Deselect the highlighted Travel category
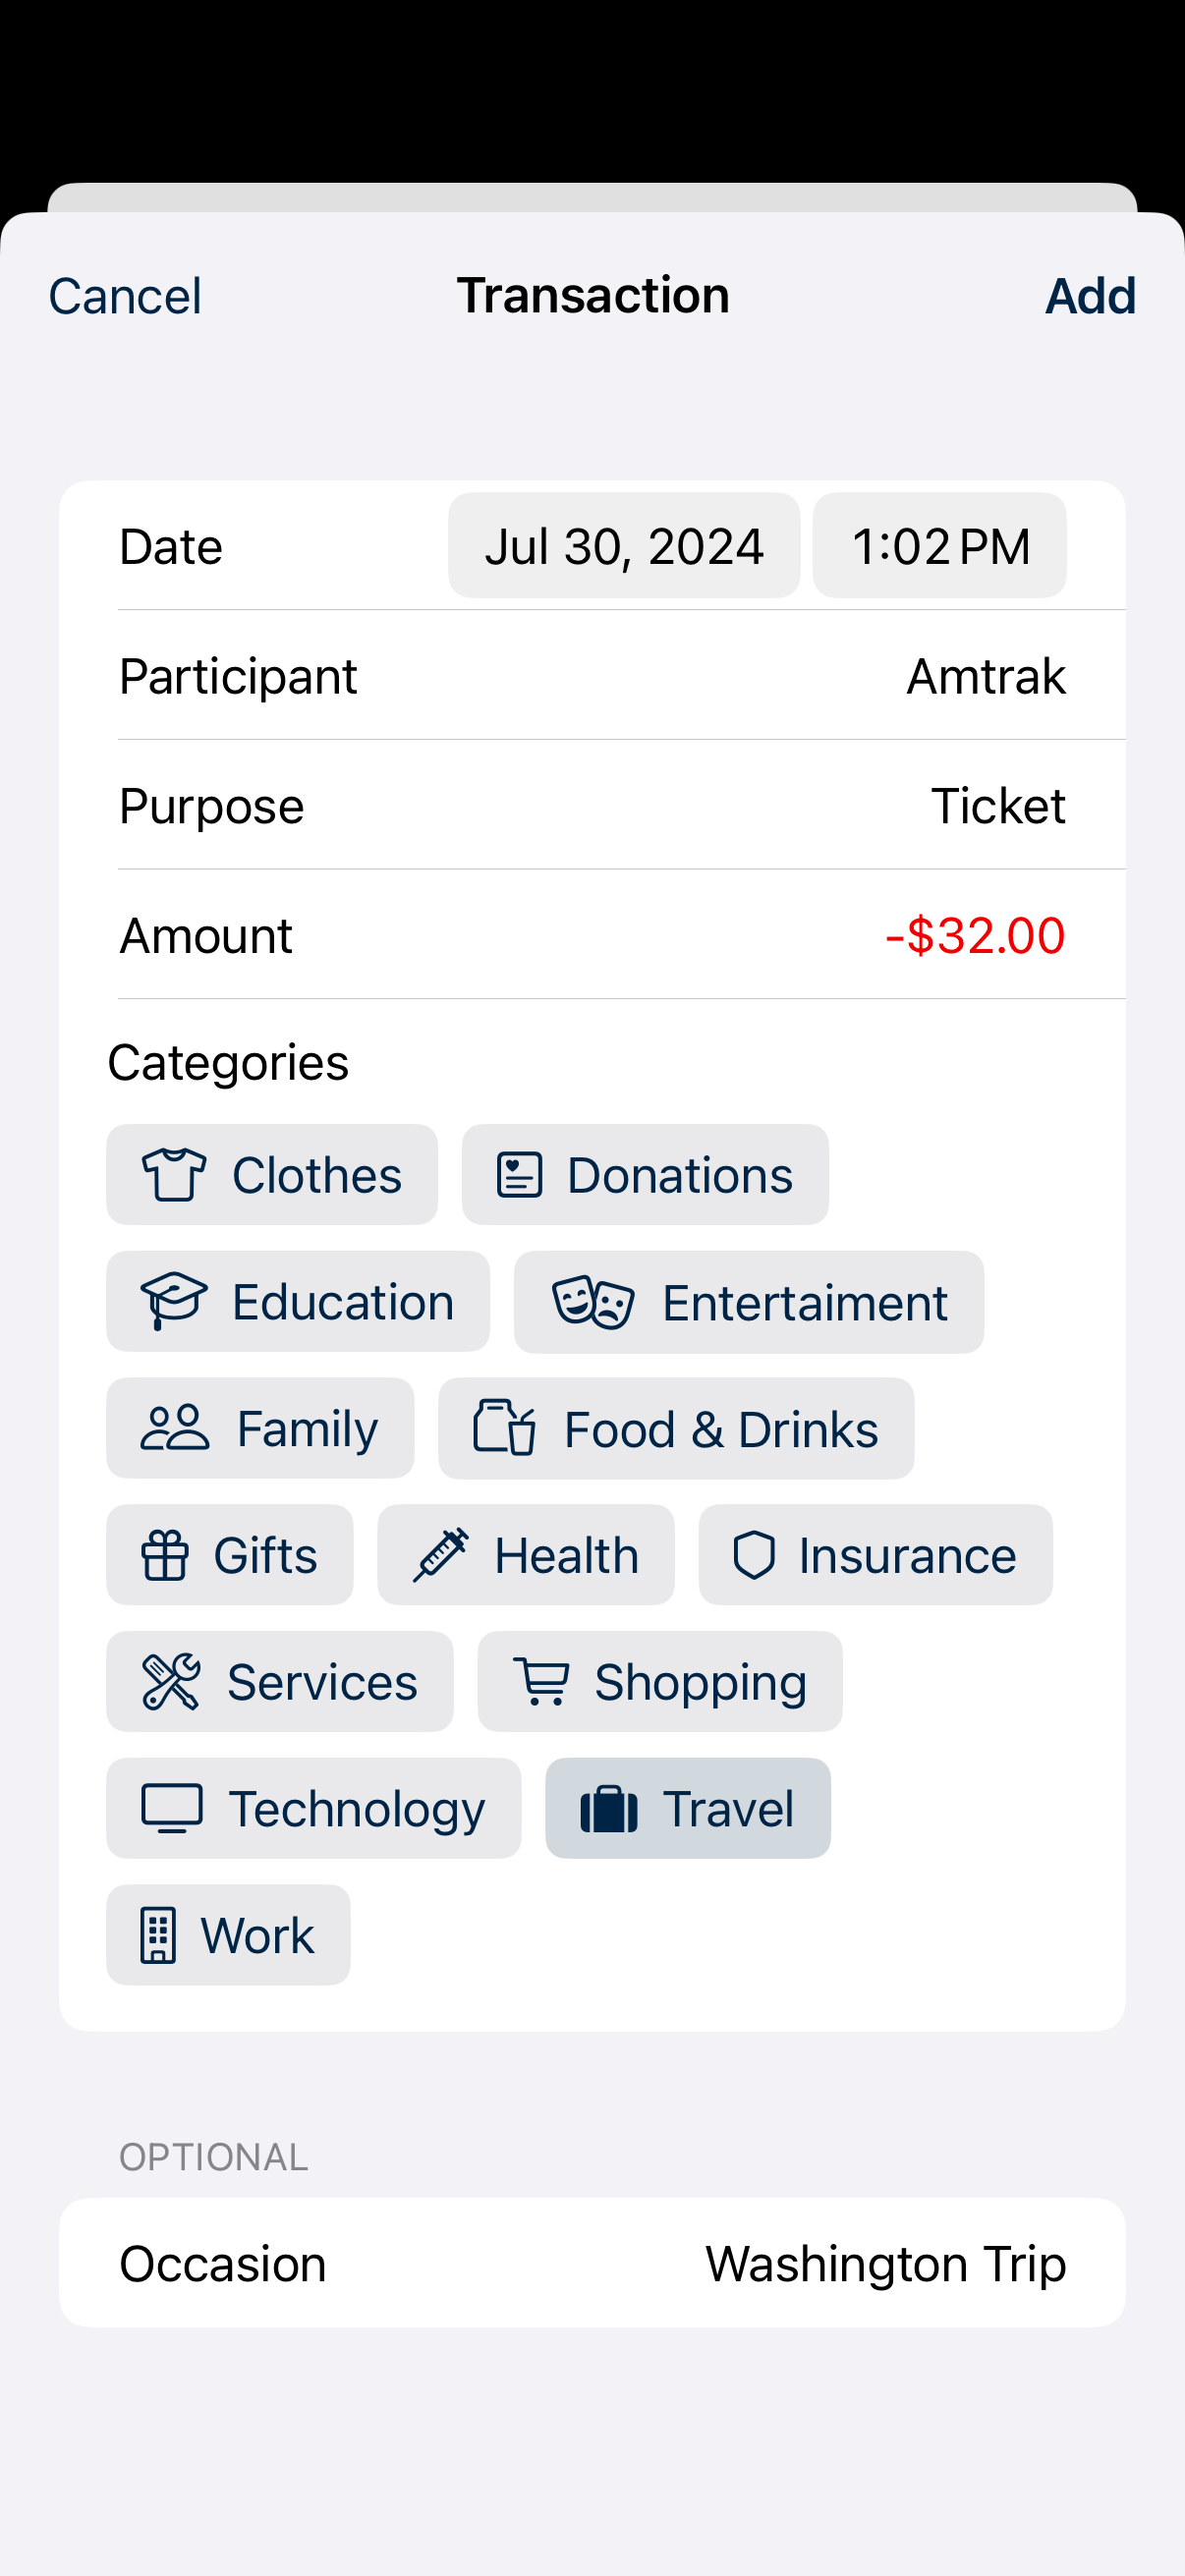Screen dimensions: 1185x2576 [x=688, y=1808]
